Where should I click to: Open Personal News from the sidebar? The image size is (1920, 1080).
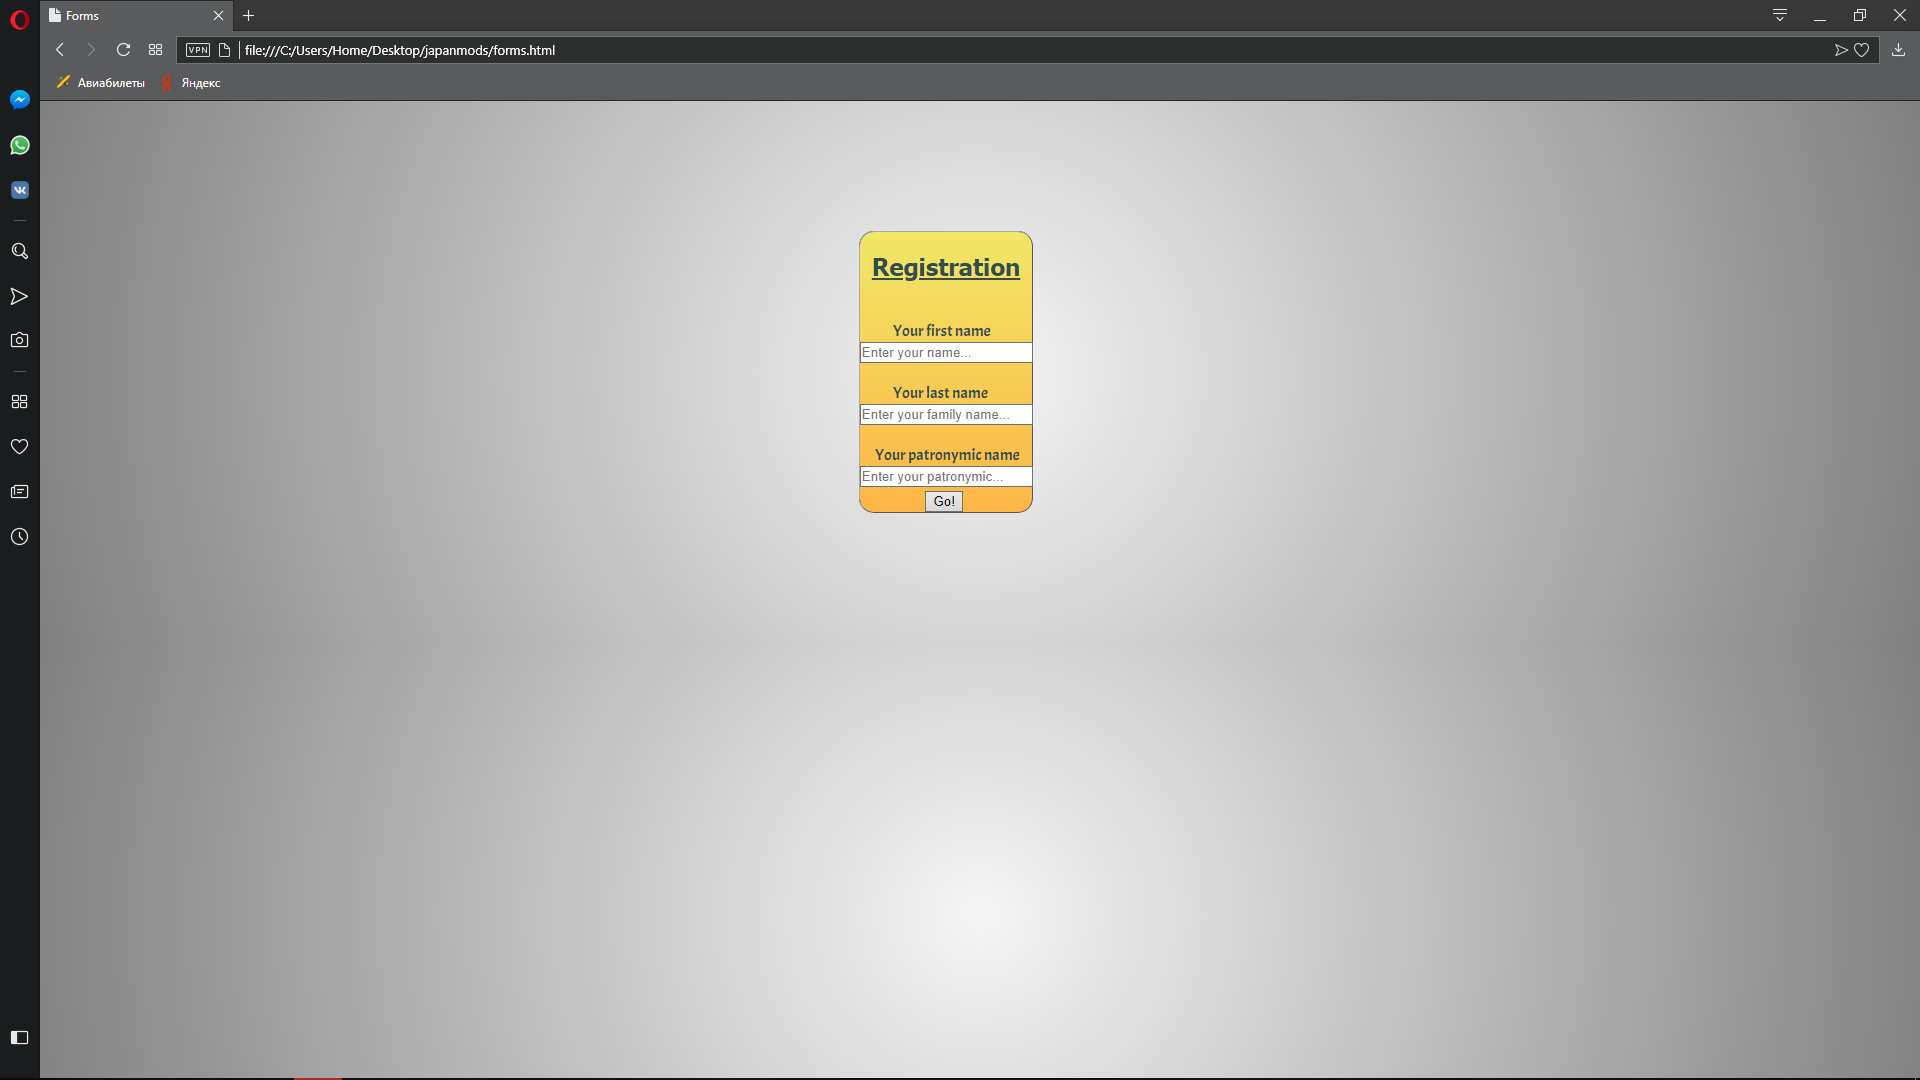[19, 491]
